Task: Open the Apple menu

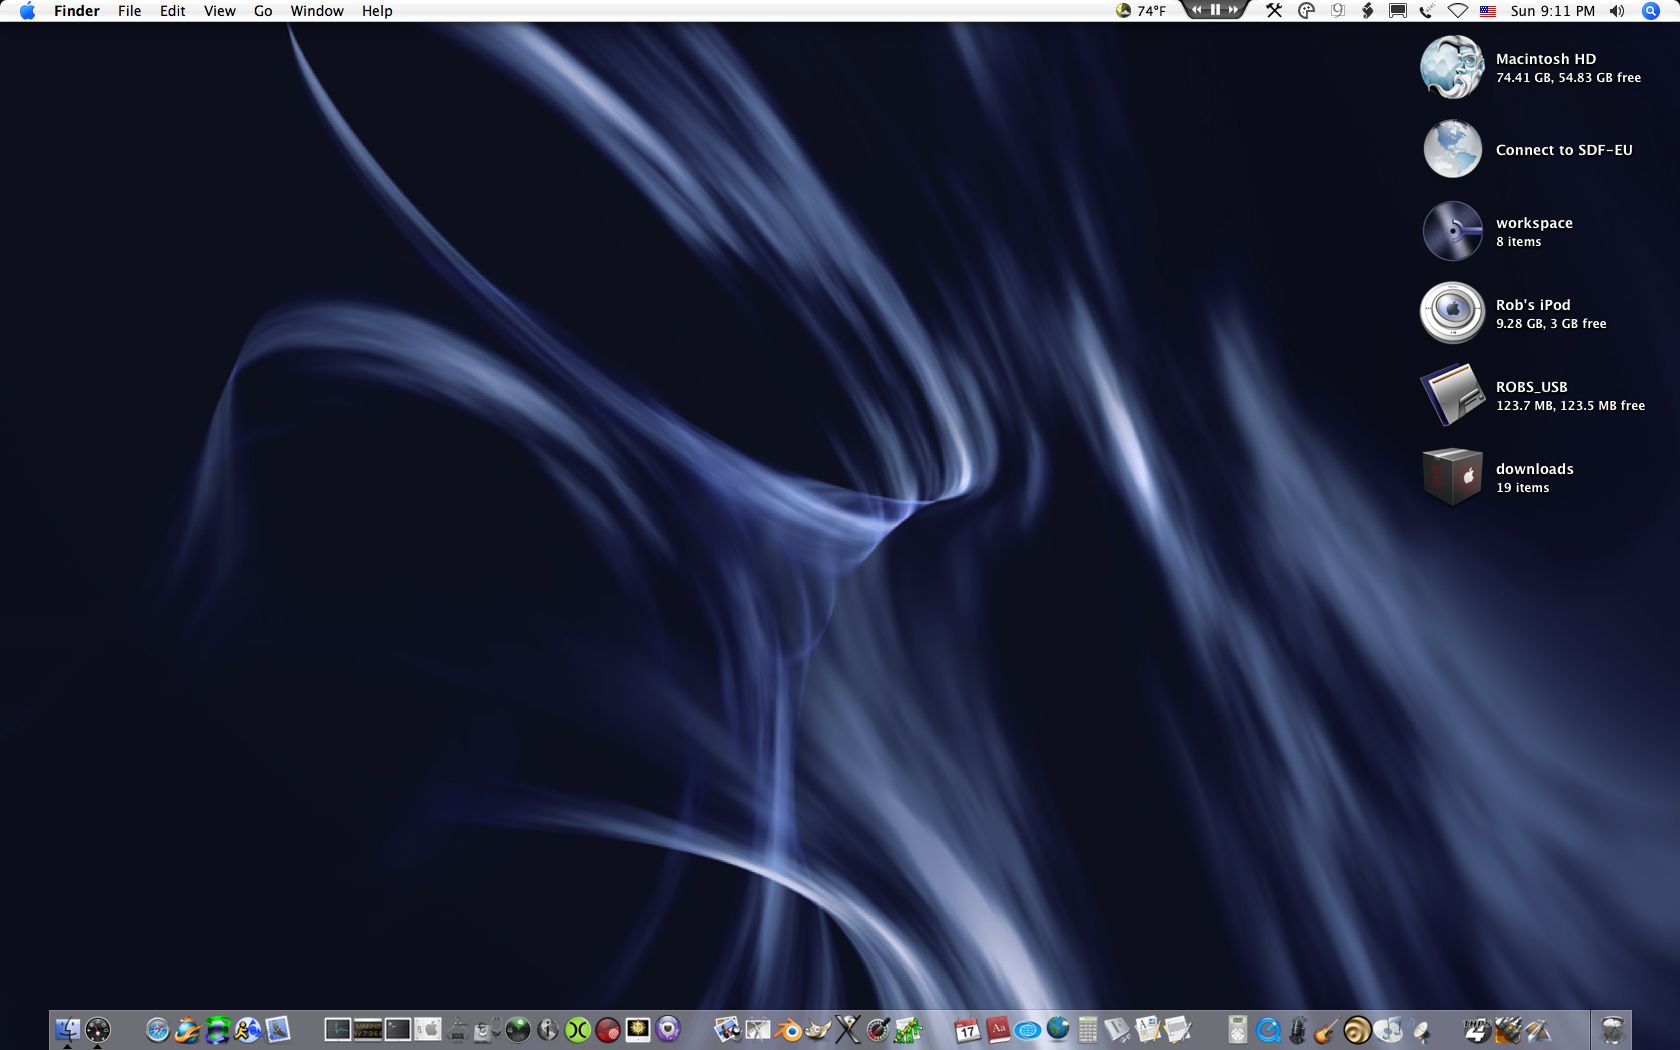Action: [27, 11]
